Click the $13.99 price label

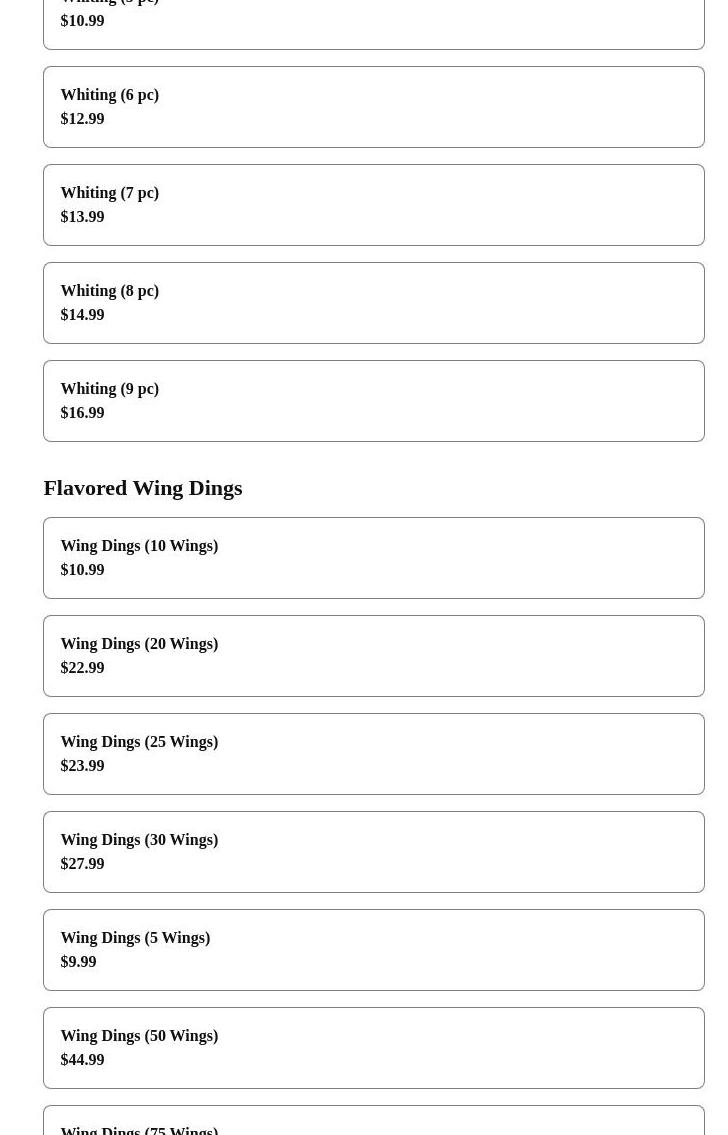(82, 216)
